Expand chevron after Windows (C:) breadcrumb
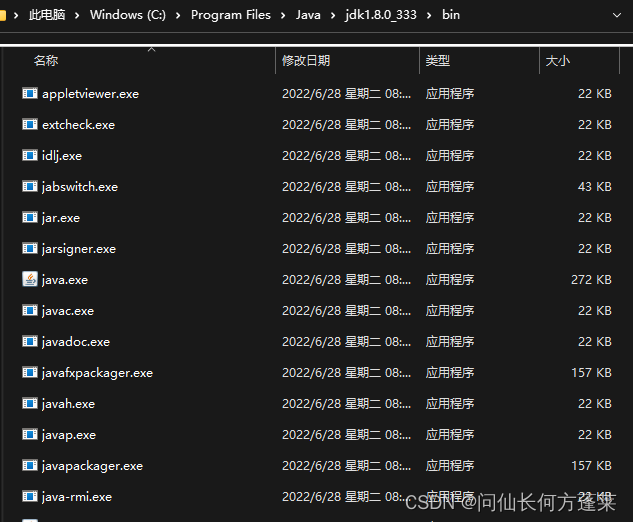The image size is (633, 522). (178, 15)
